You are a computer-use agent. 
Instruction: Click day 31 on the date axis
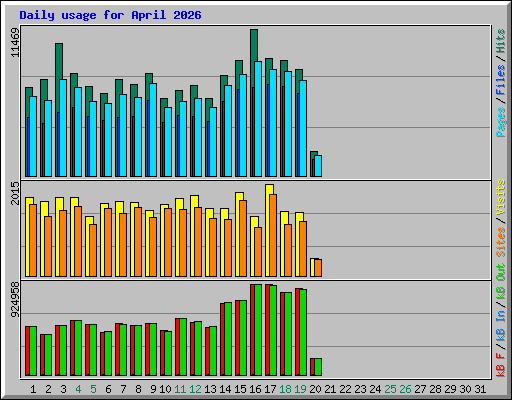(480, 389)
